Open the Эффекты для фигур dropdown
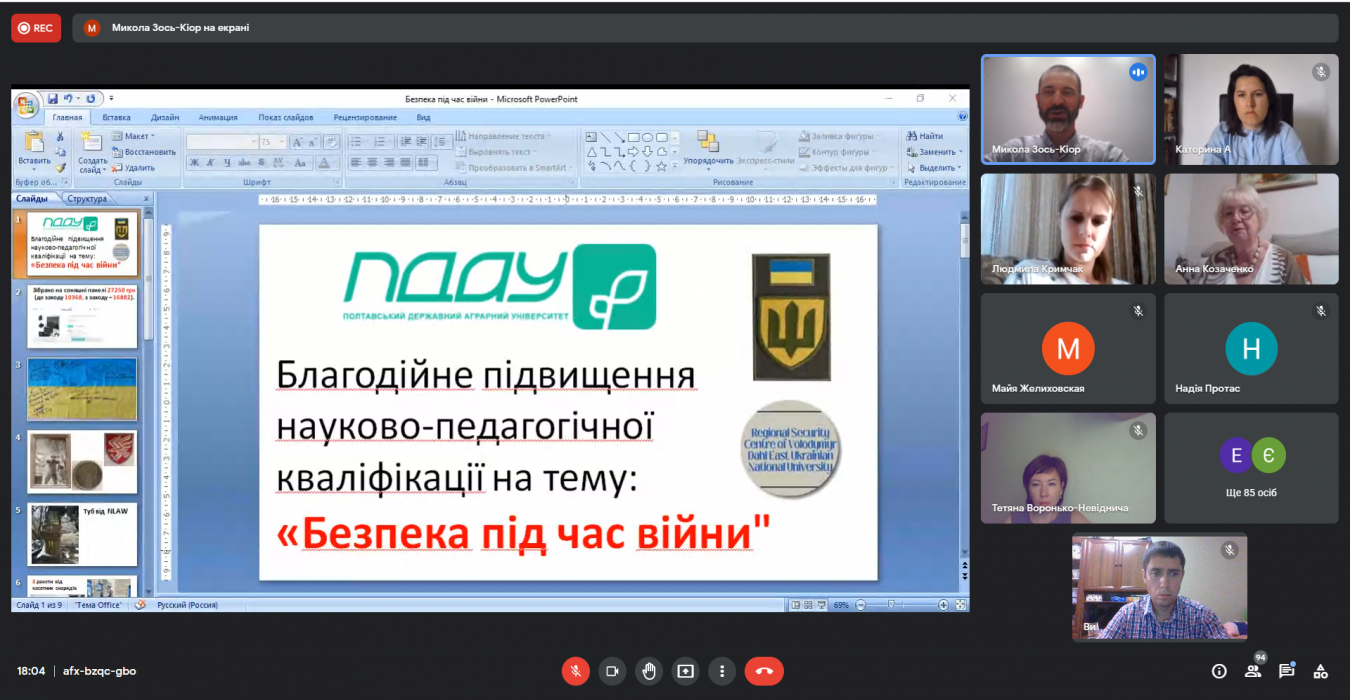Viewport: 1350px width, 700px height. tap(845, 168)
